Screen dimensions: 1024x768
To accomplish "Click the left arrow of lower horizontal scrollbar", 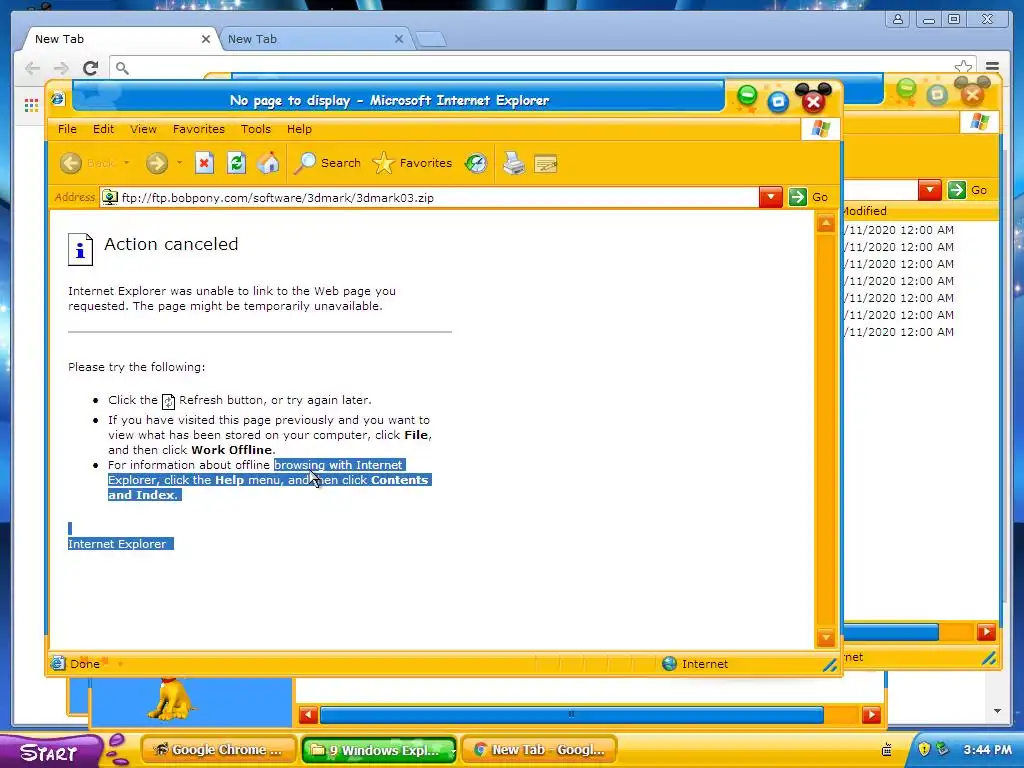I will tap(308, 715).
